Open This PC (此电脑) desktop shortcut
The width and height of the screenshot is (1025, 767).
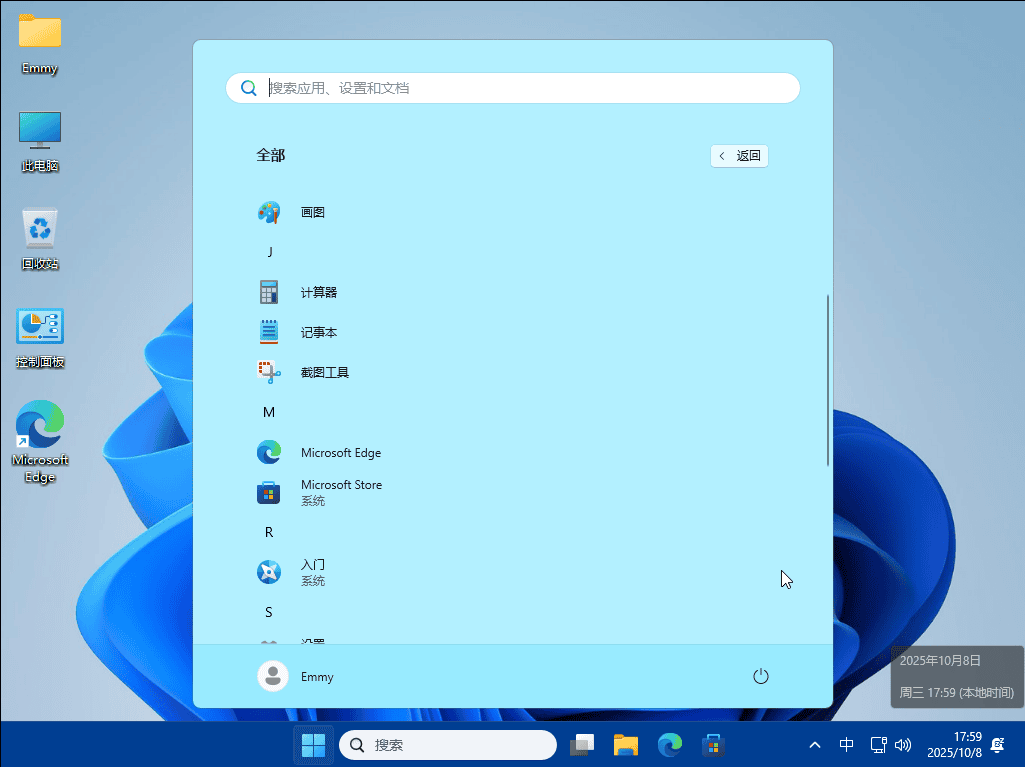point(40,131)
